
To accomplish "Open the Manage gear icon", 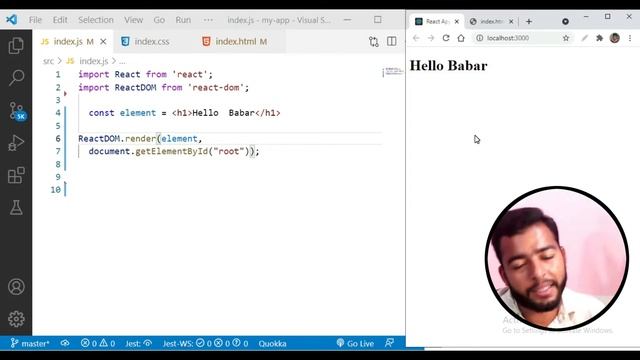I will tap(16, 319).
